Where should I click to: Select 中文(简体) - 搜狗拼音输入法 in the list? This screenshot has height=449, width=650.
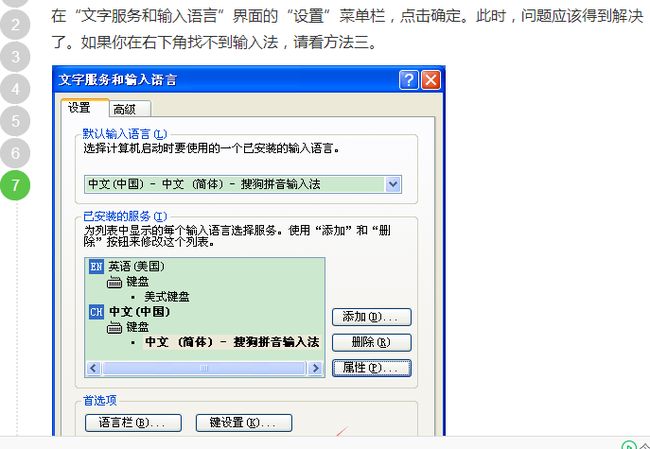(x=232, y=342)
